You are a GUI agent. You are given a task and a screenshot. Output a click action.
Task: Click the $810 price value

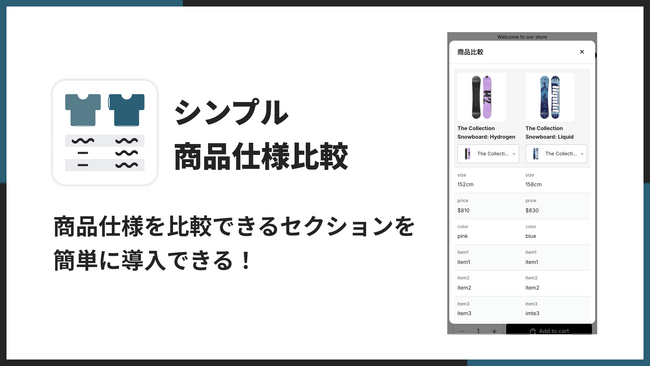pos(463,211)
